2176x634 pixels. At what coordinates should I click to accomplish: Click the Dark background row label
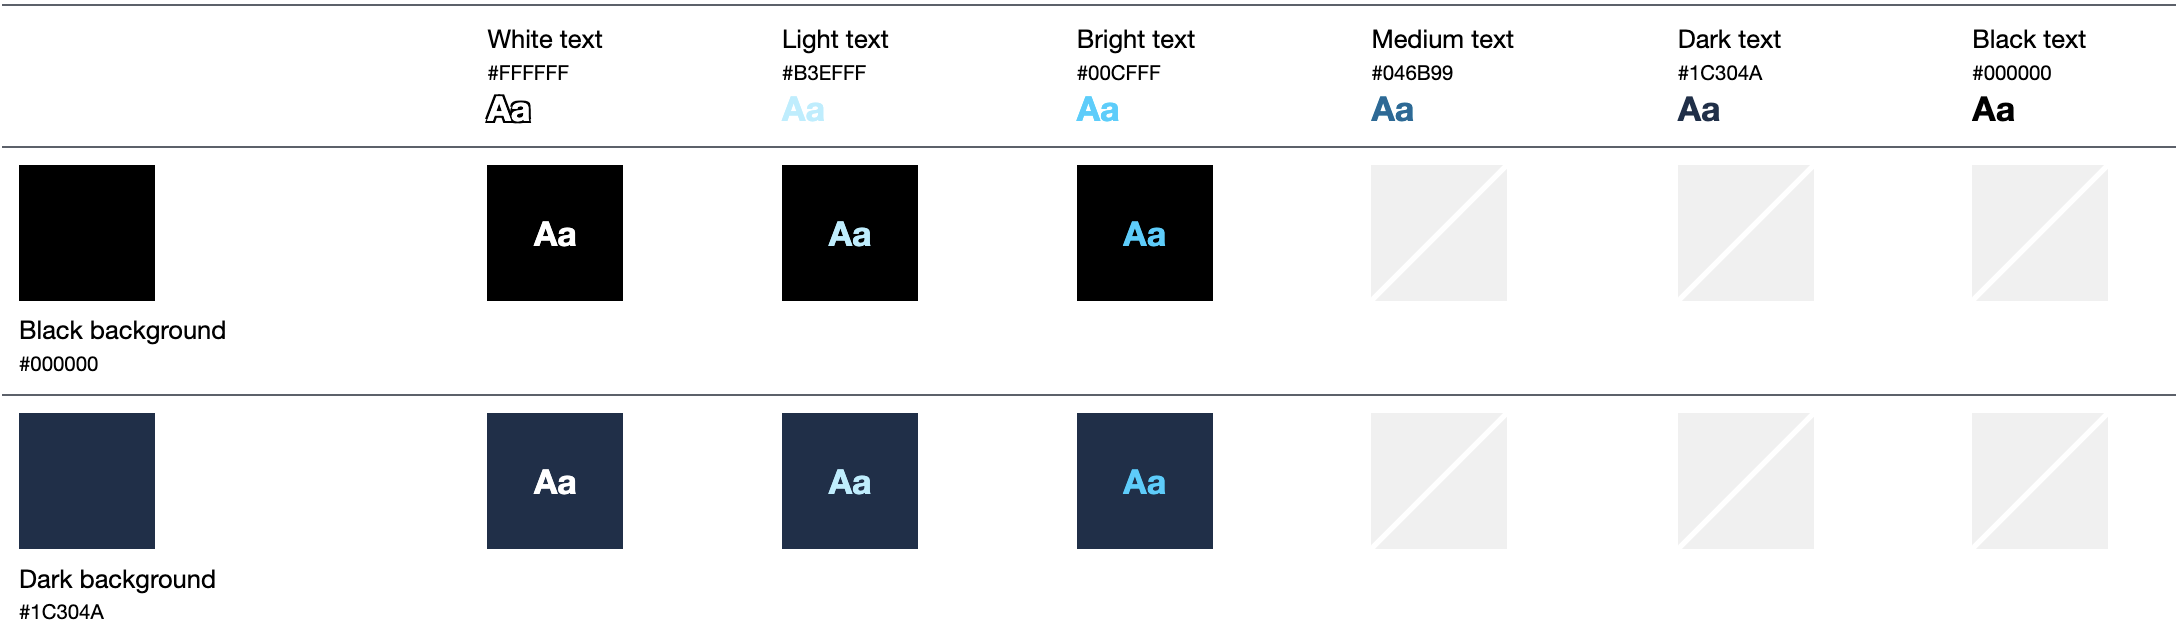click(x=117, y=579)
